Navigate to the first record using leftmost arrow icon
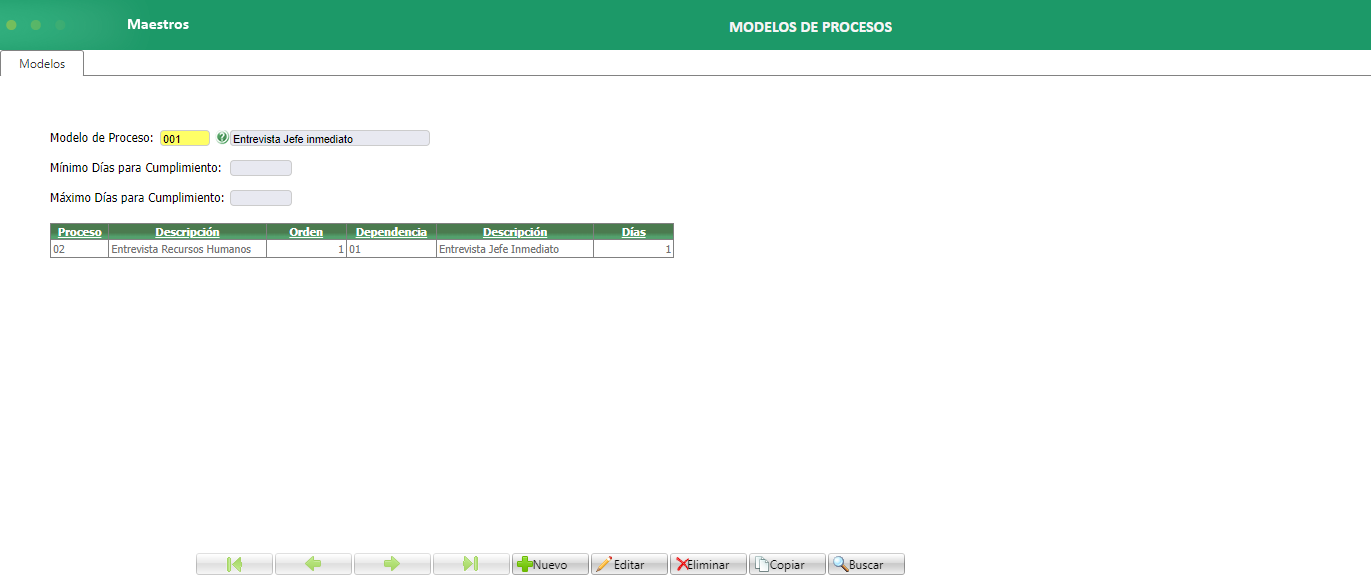 coord(233,563)
